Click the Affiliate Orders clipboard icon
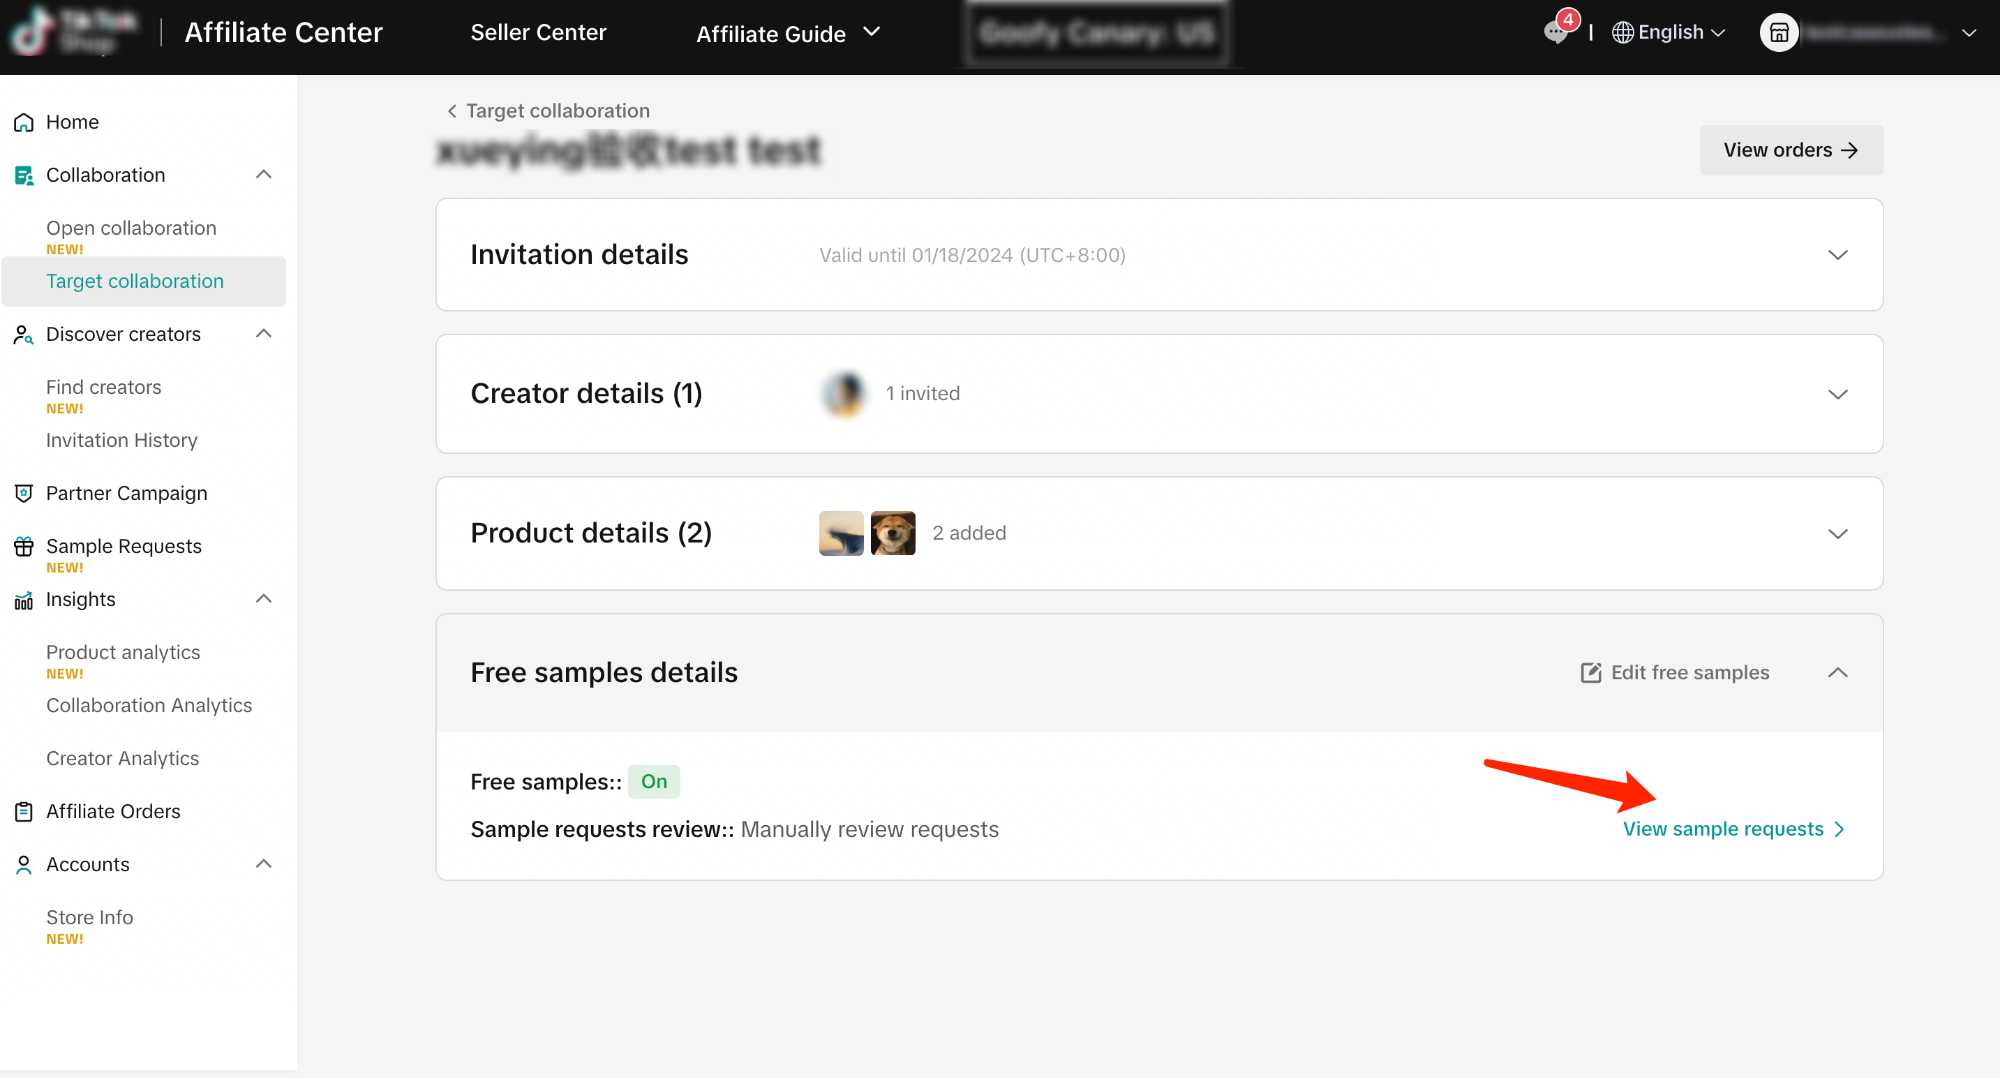Viewport: 2000px width, 1078px height. pyautogui.click(x=24, y=812)
